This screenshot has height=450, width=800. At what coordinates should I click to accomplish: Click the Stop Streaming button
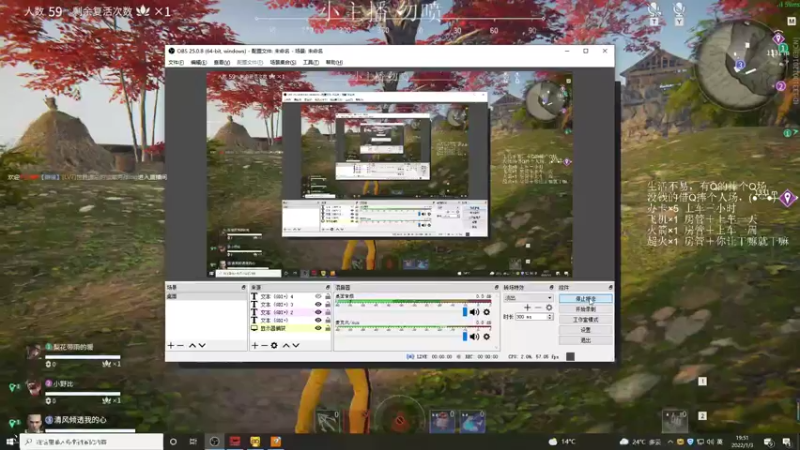pos(586,298)
